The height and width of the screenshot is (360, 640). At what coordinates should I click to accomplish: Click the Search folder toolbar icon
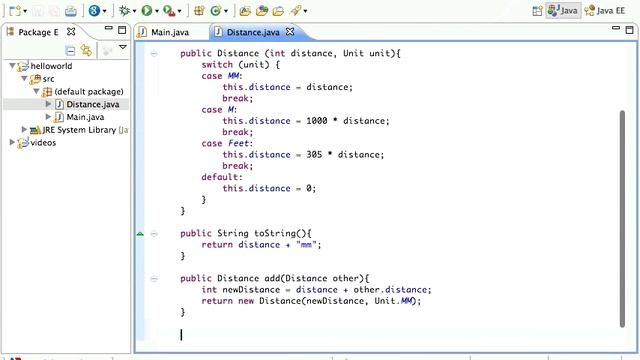tap(278, 11)
